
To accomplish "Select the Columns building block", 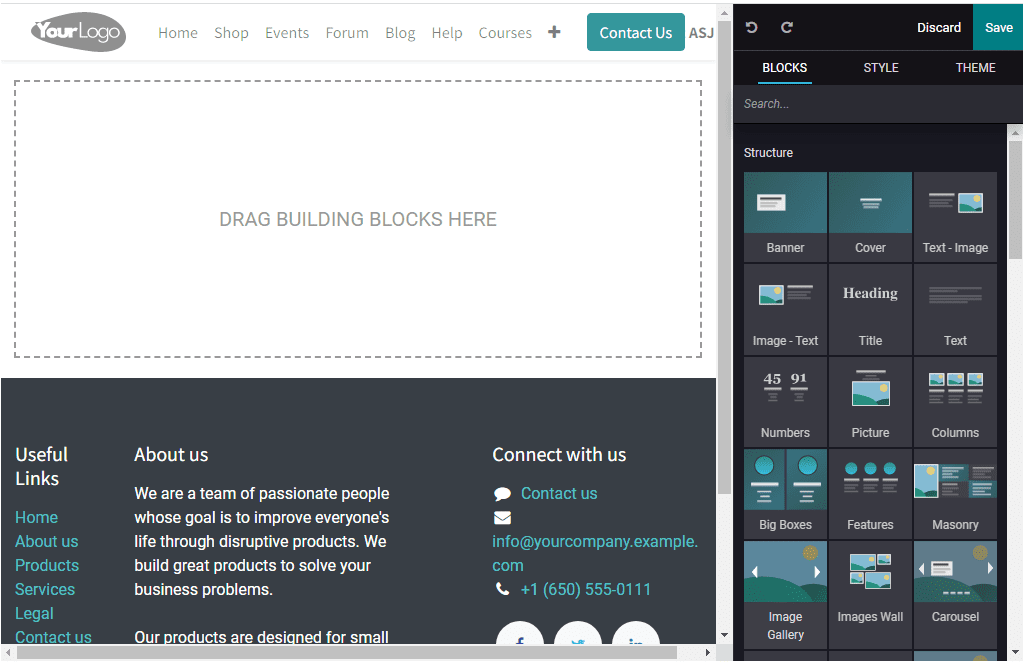I will tap(955, 400).
